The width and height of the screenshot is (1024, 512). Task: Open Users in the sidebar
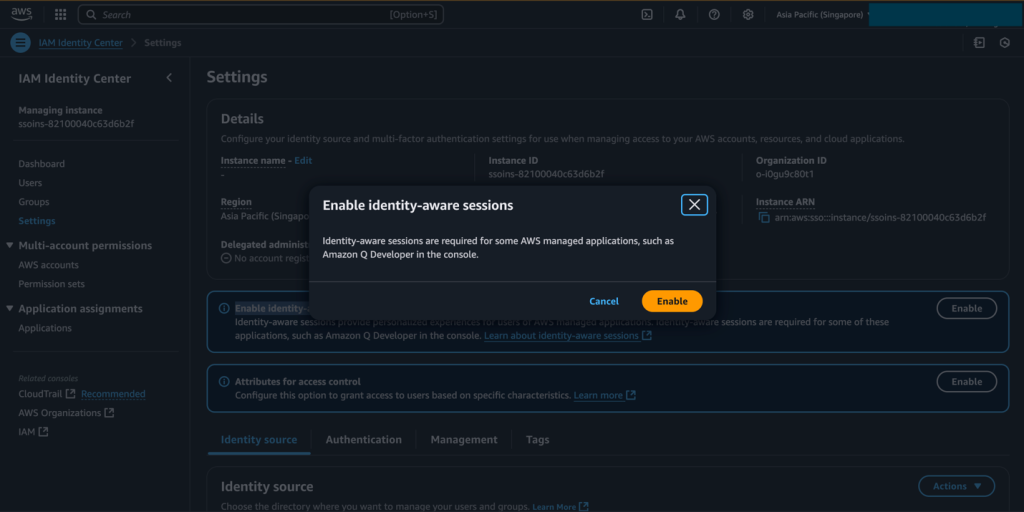(x=30, y=183)
